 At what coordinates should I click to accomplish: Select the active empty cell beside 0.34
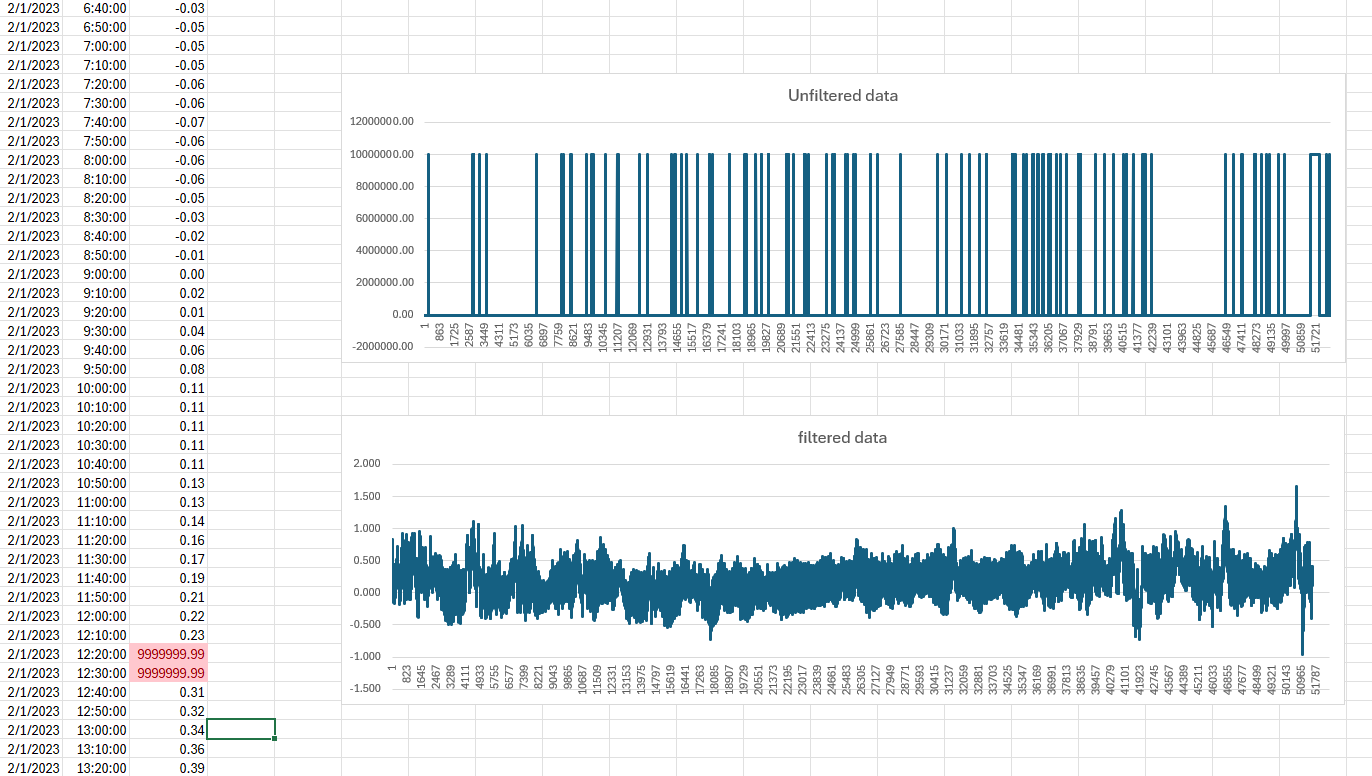pos(241,729)
